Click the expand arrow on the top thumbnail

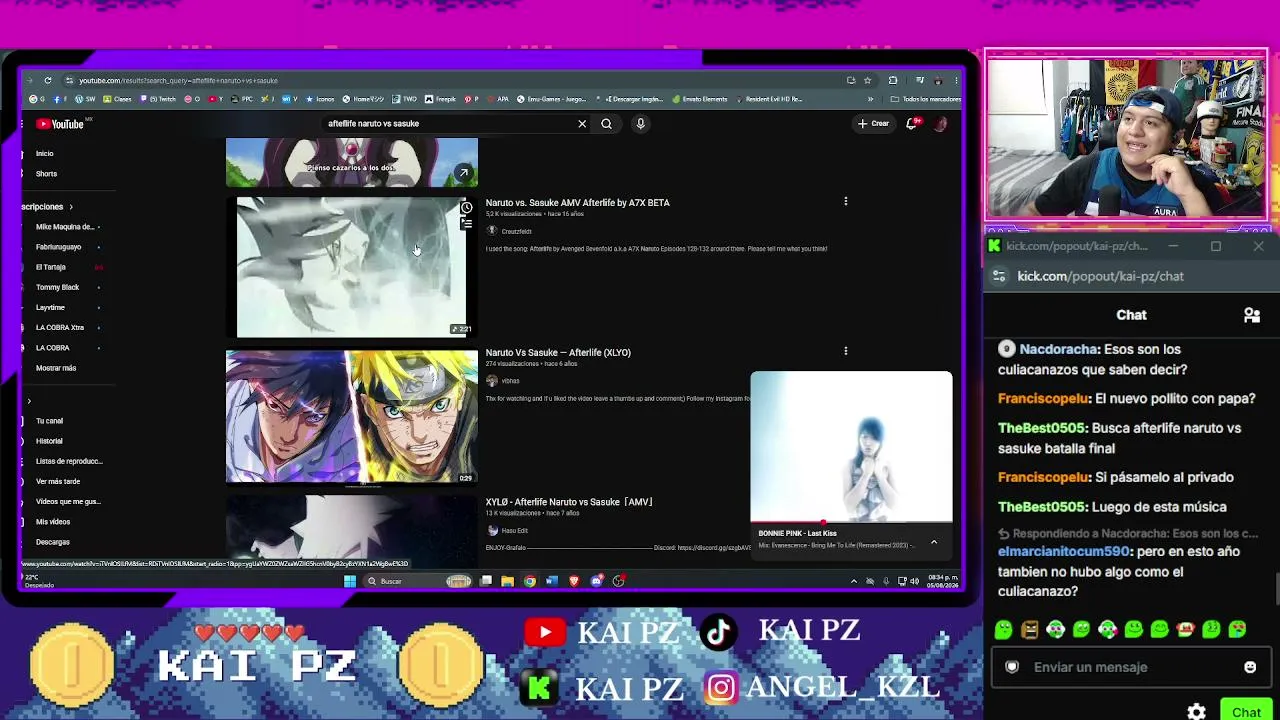(x=463, y=173)
